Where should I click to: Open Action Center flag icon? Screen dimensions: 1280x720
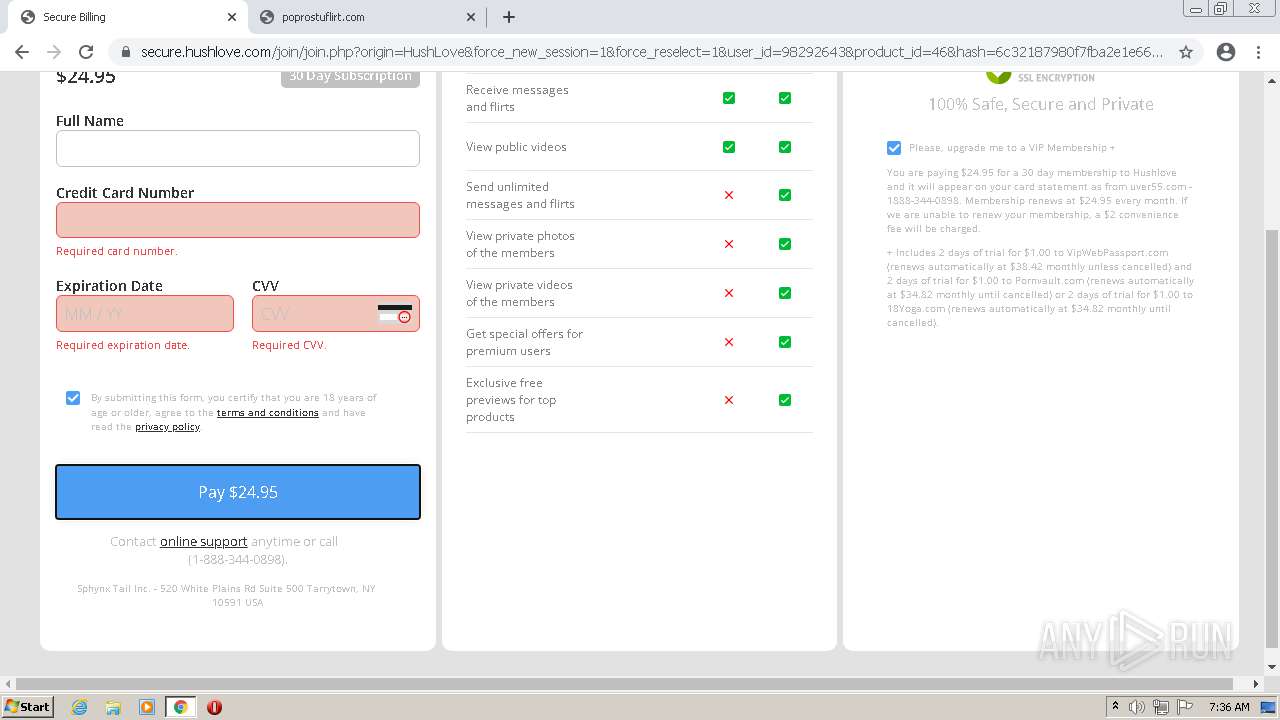(x=1184, y=707)
